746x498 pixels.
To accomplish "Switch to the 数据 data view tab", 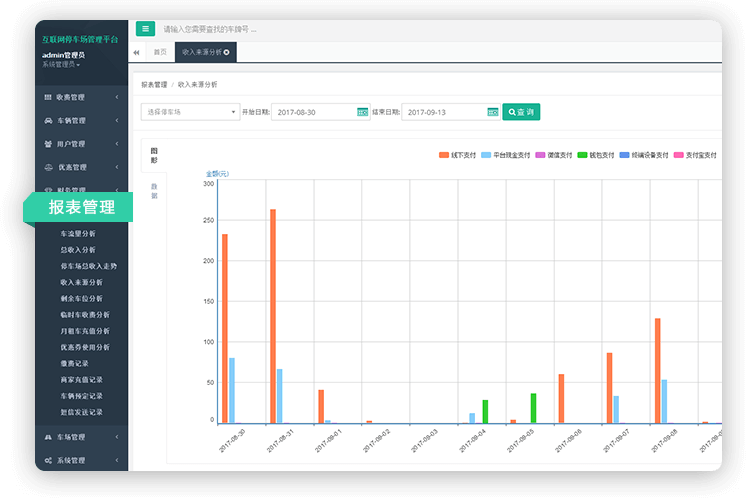I will [154, 191].
